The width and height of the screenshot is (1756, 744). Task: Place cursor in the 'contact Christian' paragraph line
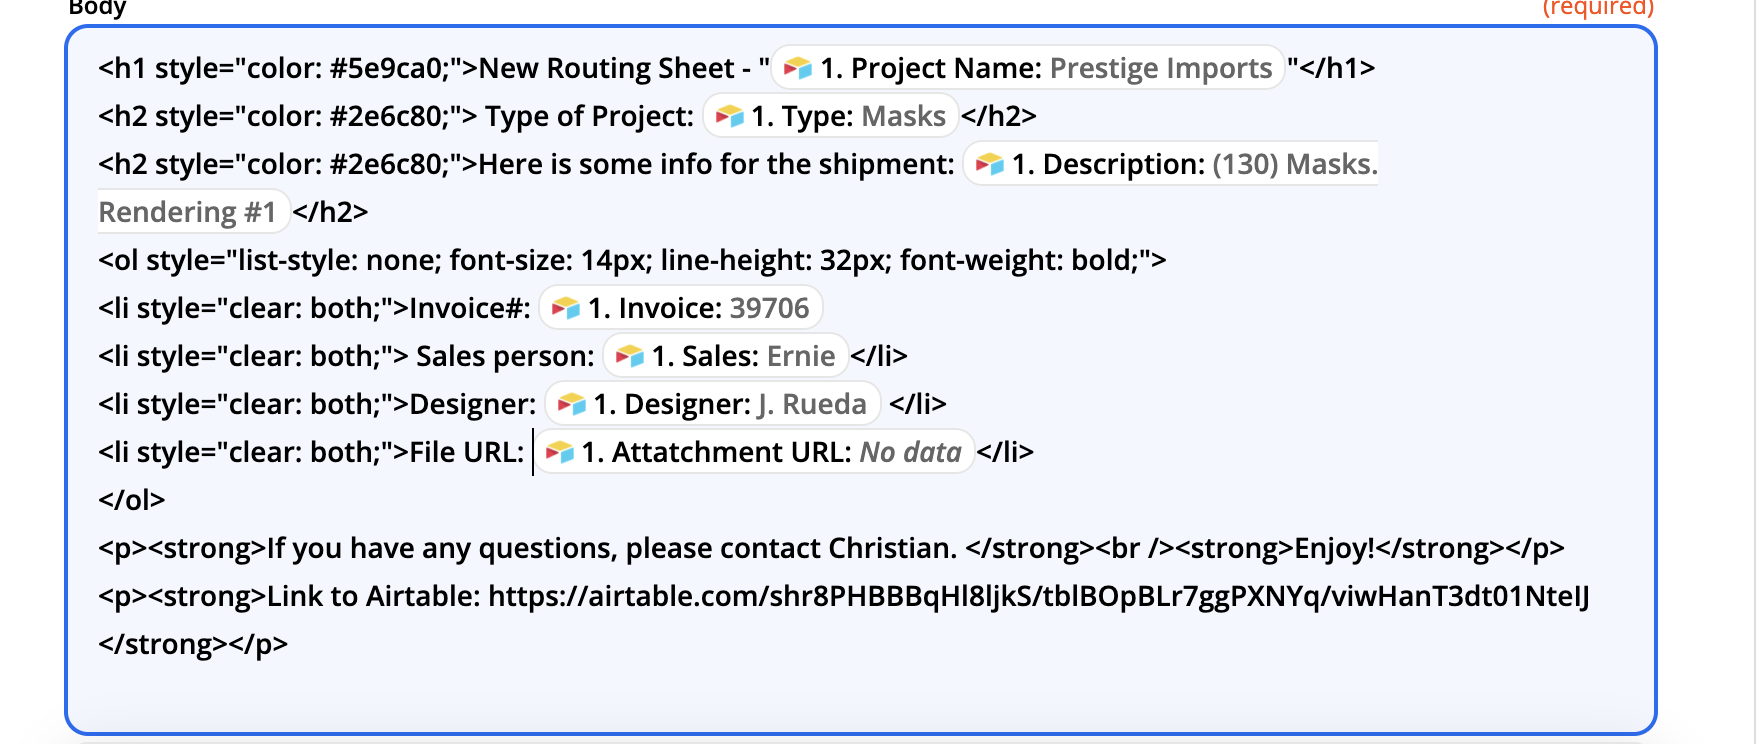pyautogui.click(x=831, y=548)
